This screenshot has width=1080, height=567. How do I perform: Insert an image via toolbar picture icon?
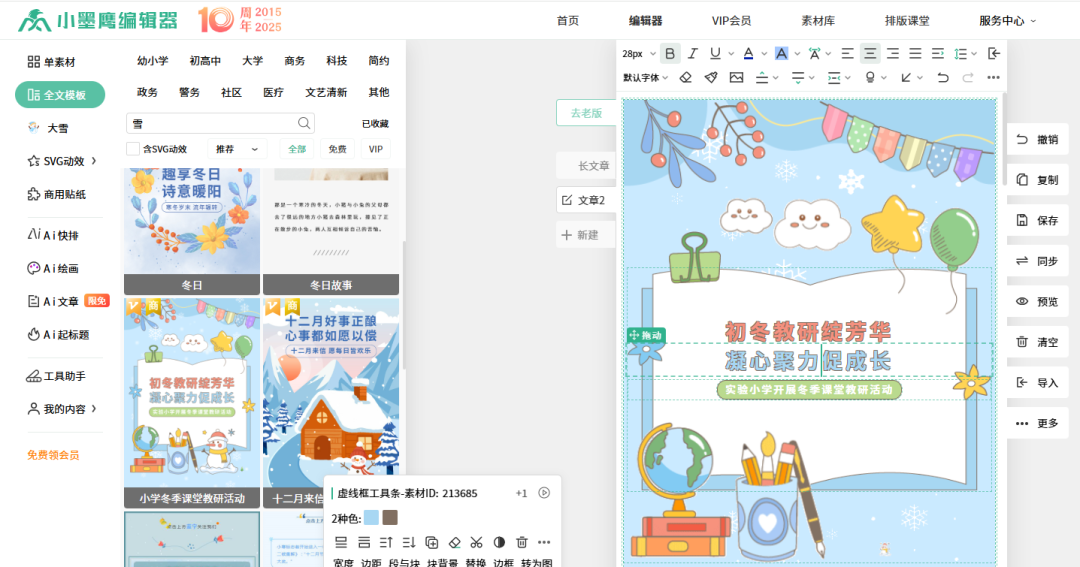(736, 77)
